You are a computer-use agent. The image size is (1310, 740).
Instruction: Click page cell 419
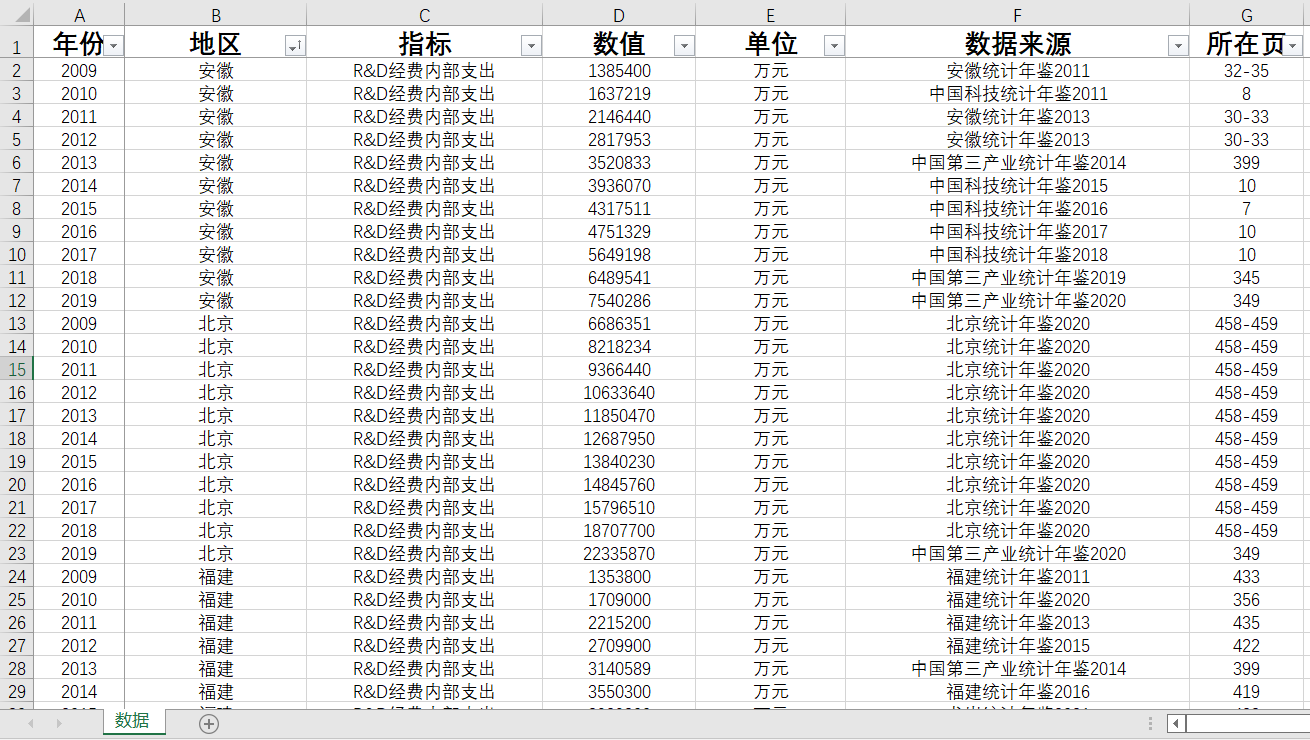pyautogui.click(x=1247, y=692)
